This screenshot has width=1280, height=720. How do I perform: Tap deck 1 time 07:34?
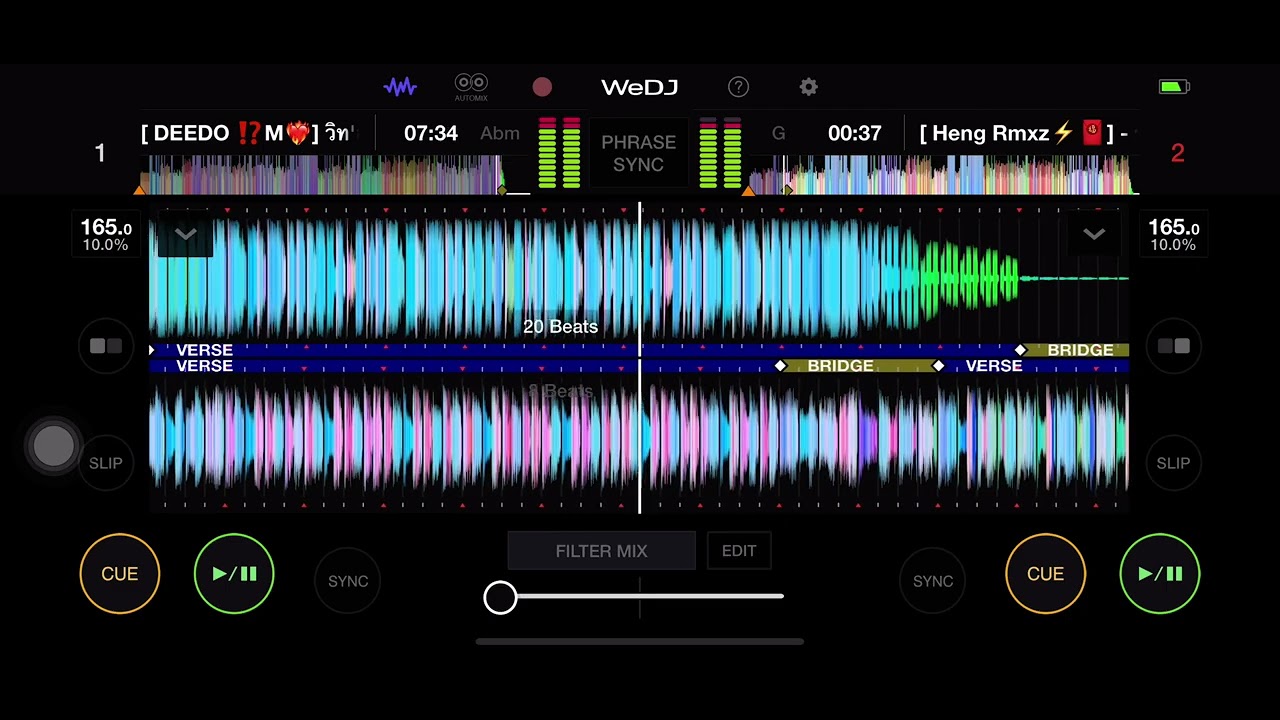431,133
